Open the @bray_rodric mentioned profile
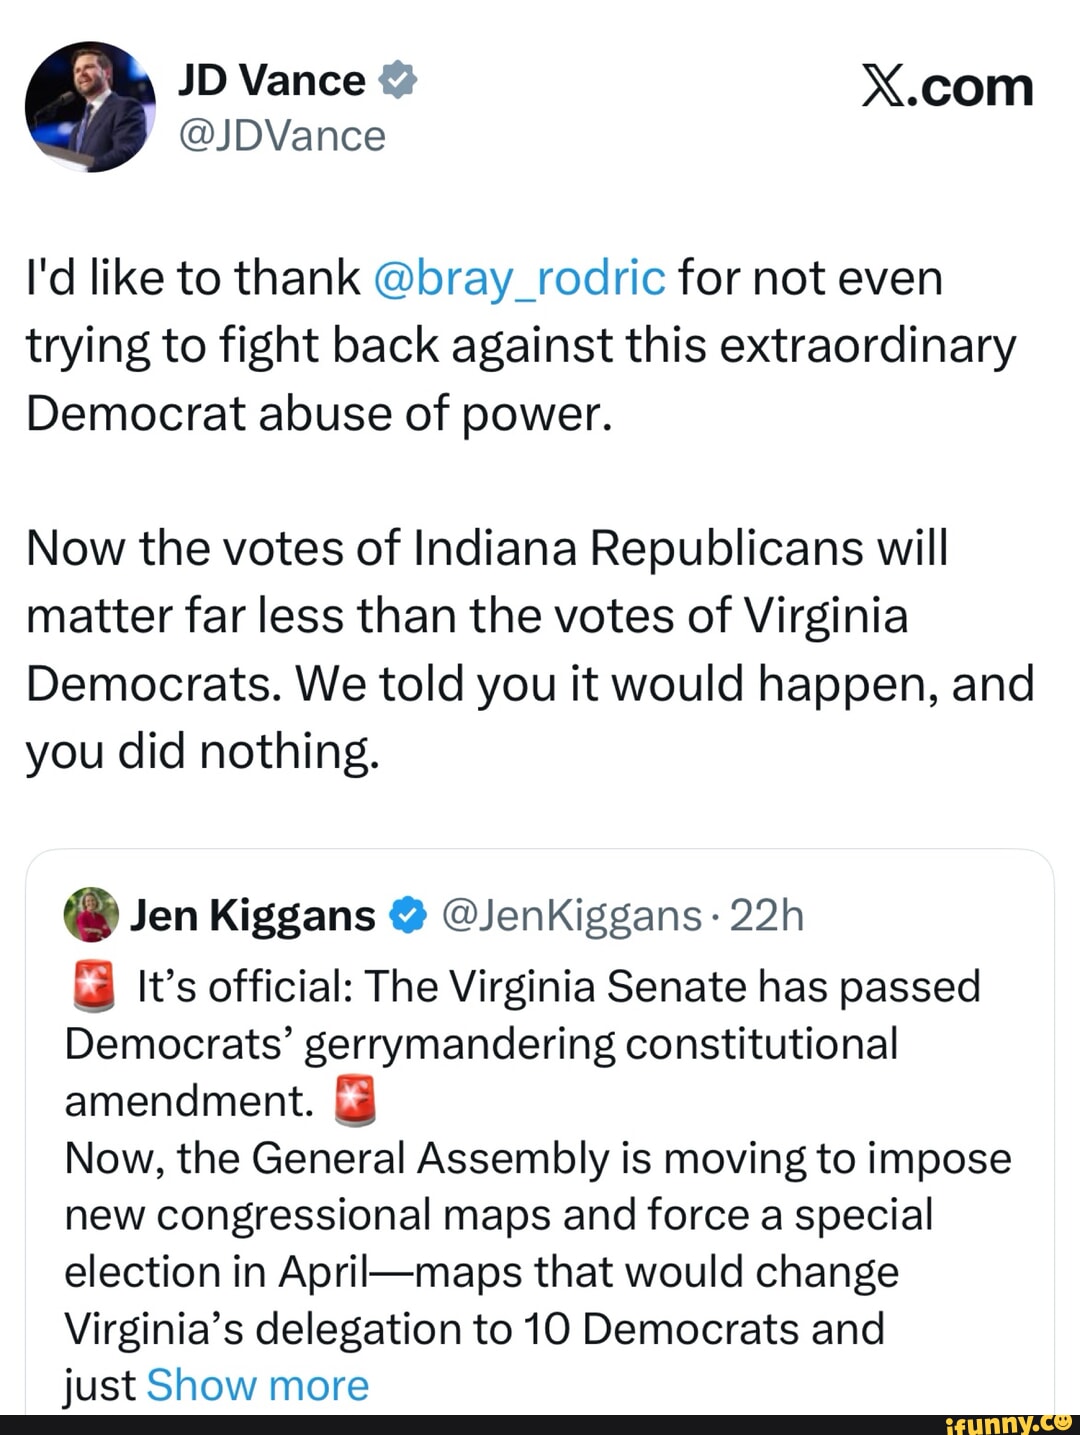This screenshot has width=1080, height=1435. [x=518, y=278]
